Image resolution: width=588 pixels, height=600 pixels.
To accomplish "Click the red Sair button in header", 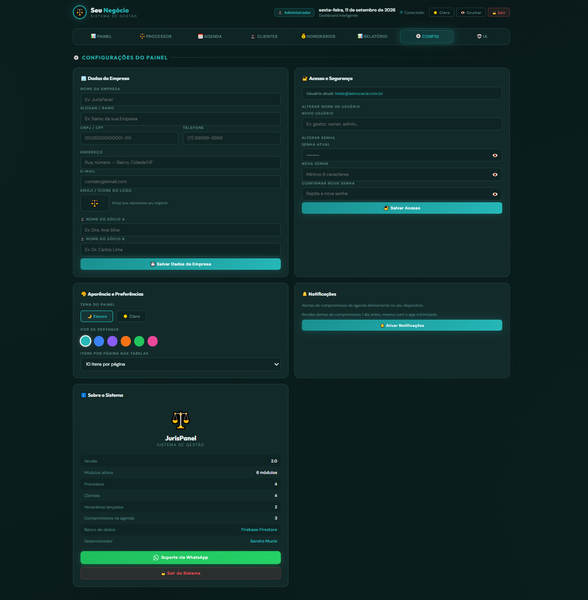I will click(499, 13).
